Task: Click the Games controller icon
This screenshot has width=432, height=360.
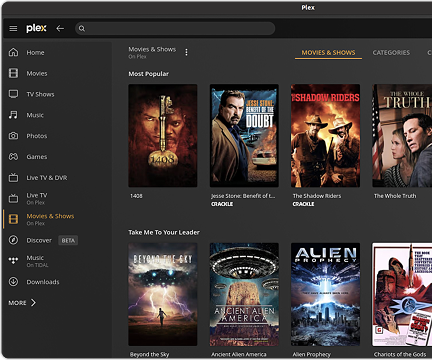Action: [x=13, y=157]
